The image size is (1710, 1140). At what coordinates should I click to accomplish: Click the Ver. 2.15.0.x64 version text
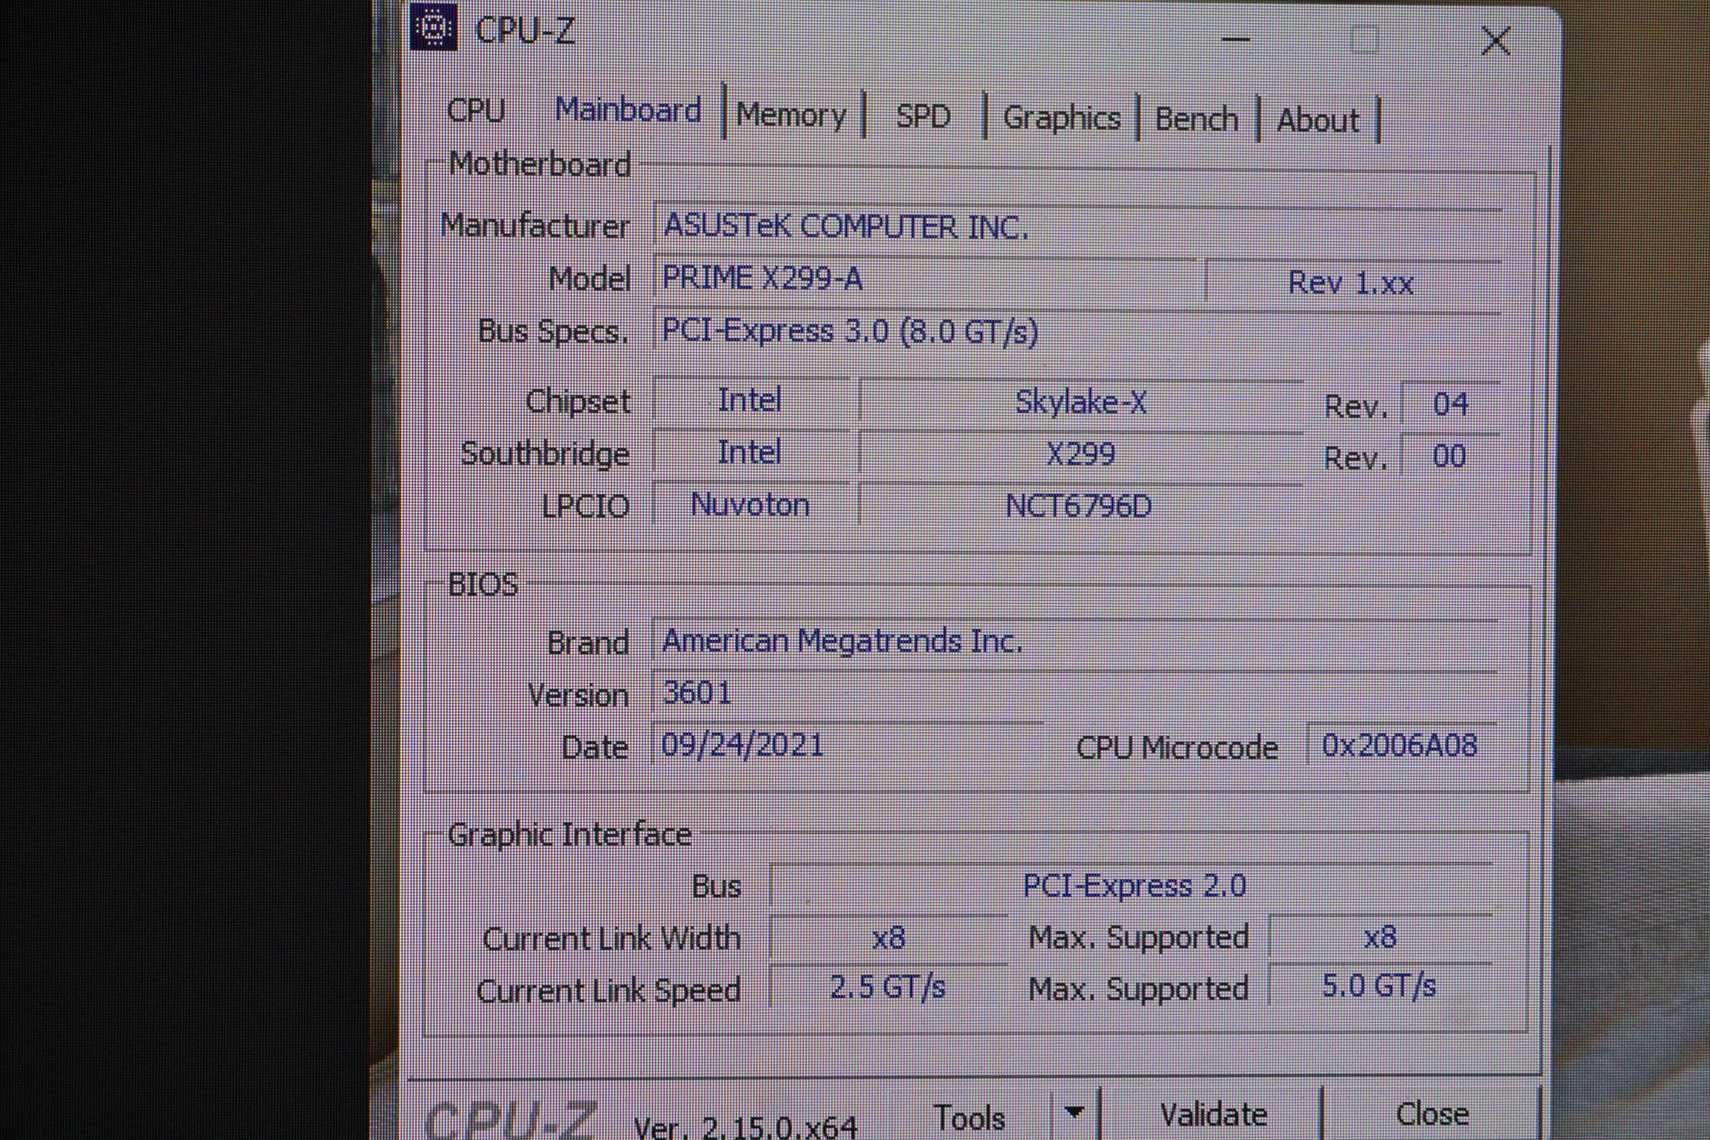pyautogui.click(x=745, y=1127)
